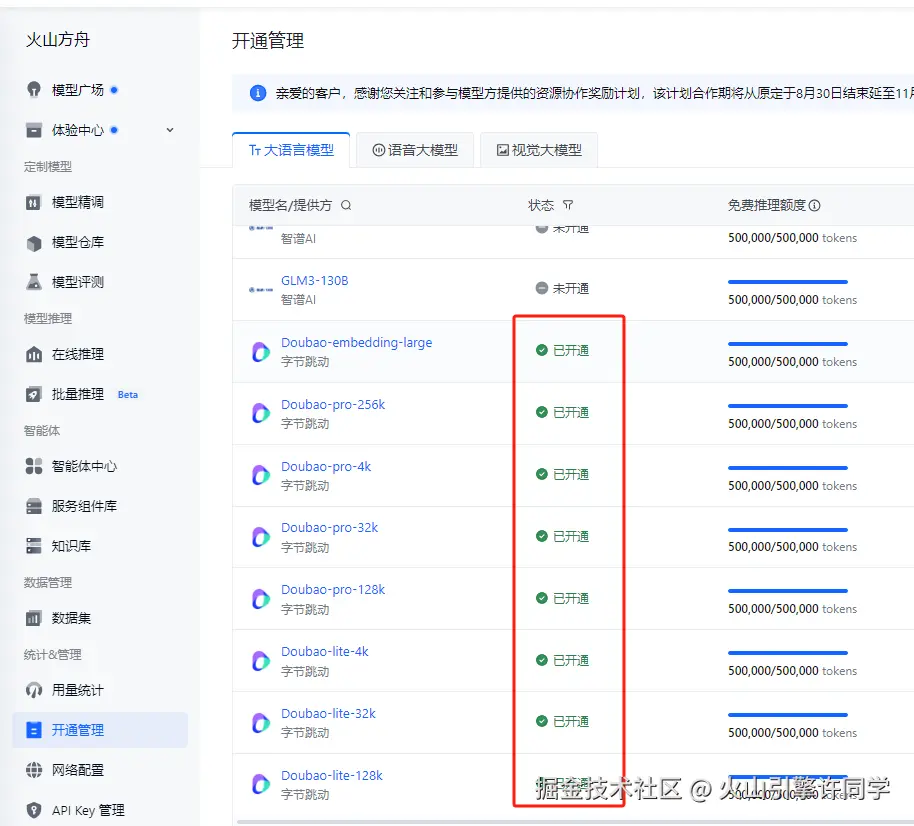
Task: Click token quota text of Doubao-pro-128k
Action: [x=792, y=609]
